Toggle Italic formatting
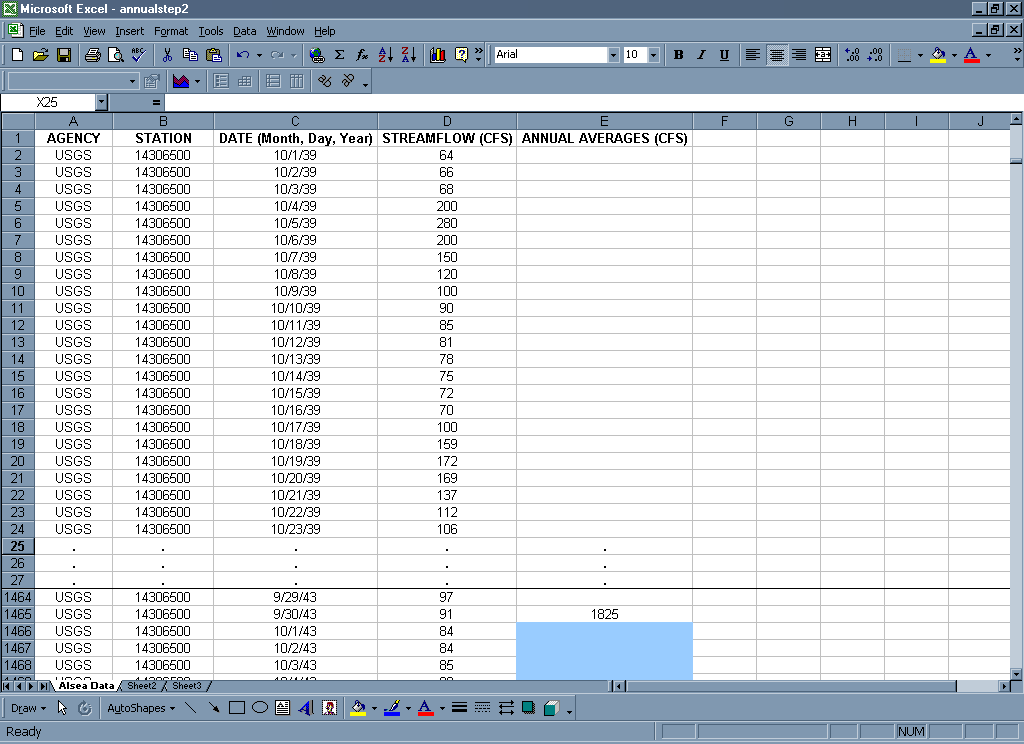Image resolution: width=1024 pixels, height=744 pixels. click(x=701, y=55)
